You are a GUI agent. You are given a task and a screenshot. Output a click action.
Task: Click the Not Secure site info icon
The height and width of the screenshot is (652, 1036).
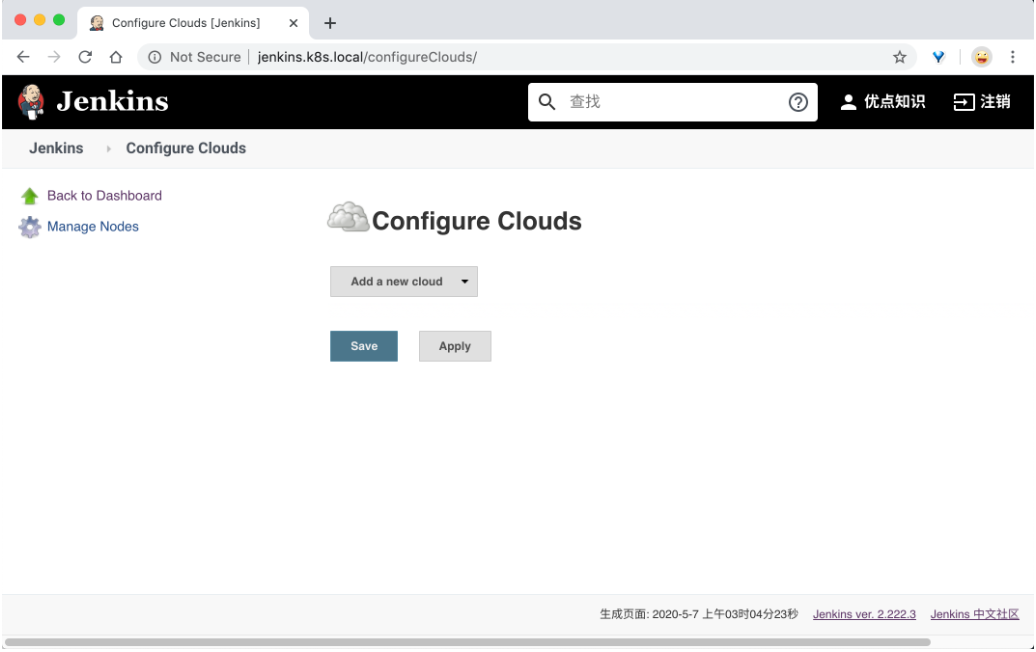point(155,57)
